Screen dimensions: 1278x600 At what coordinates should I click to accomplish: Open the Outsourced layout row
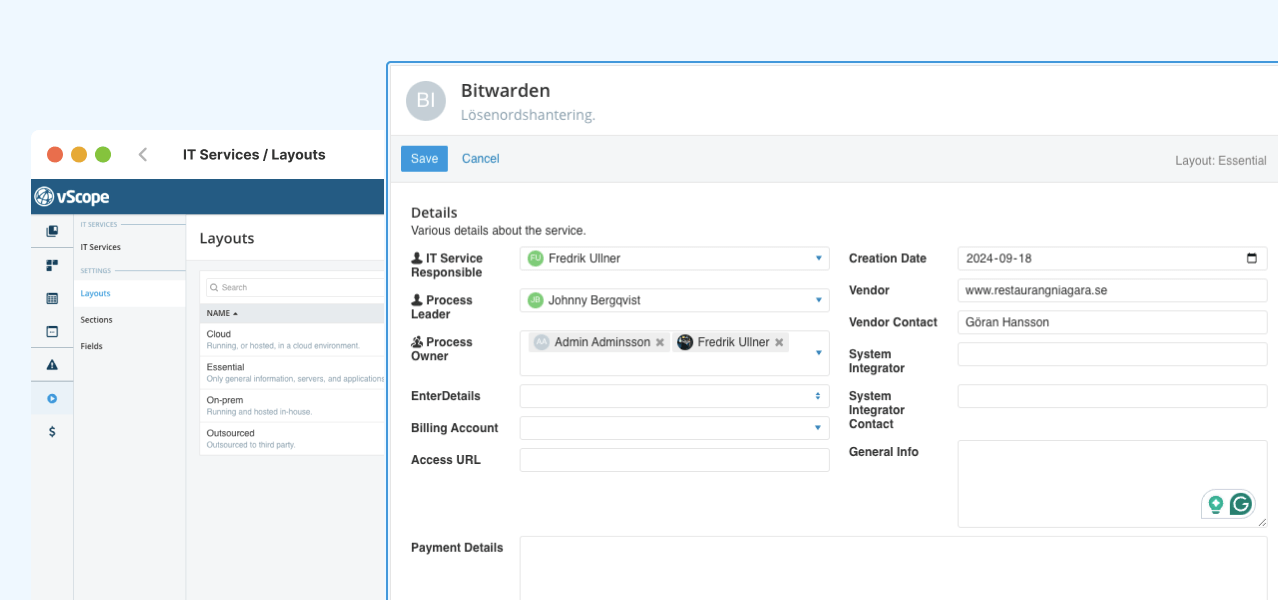(292, 438)
